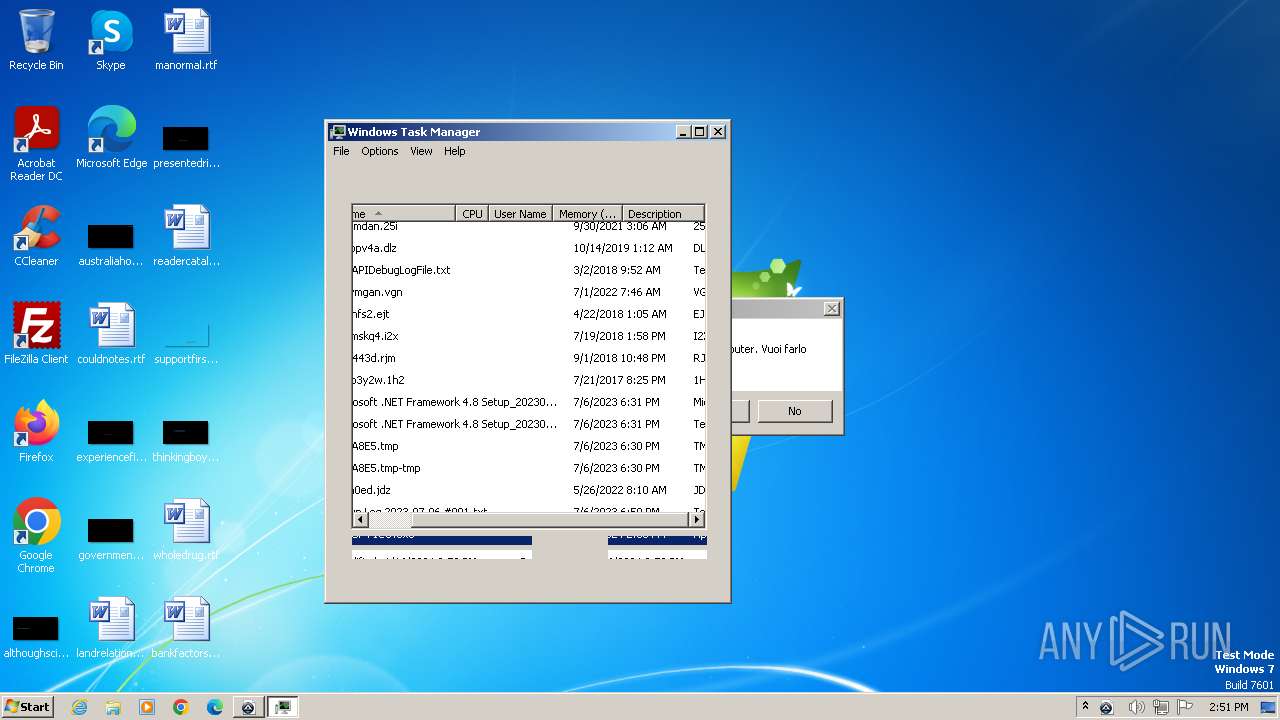This screenshot has width=1280, height=720.
Task: Click the Show desktop button
Action: point(1269,707)
